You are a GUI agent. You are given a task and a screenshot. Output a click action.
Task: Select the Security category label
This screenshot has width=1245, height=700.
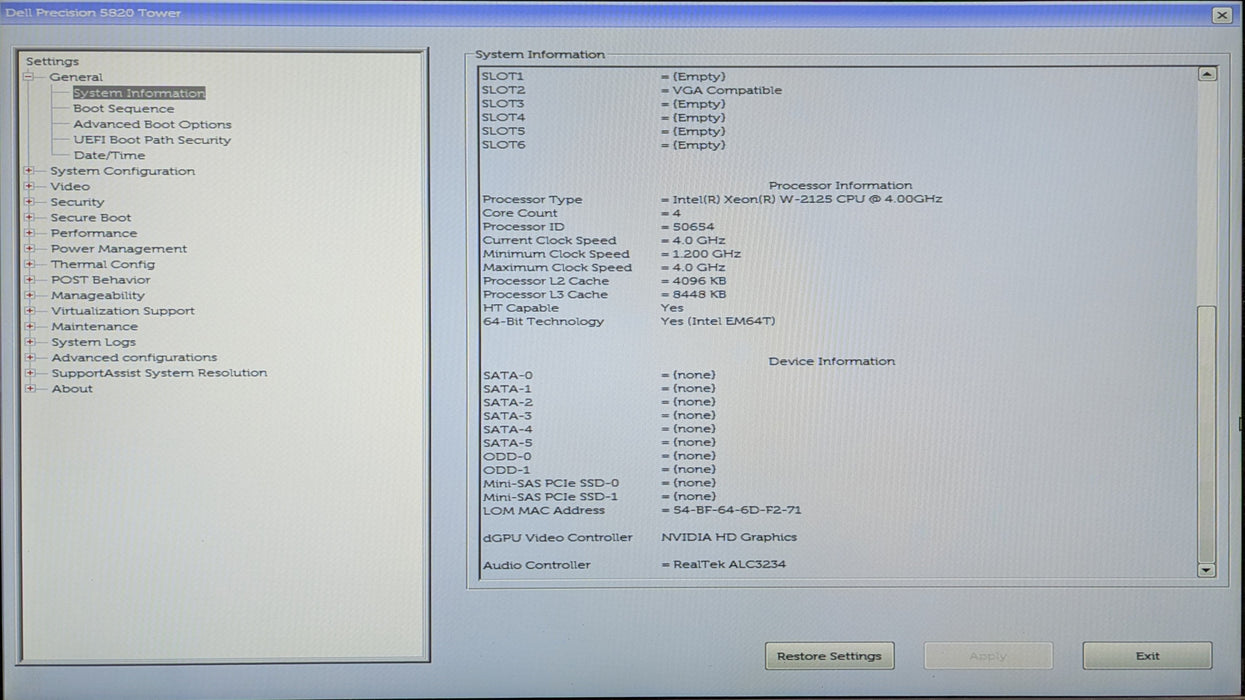click(x=77, y=202)
